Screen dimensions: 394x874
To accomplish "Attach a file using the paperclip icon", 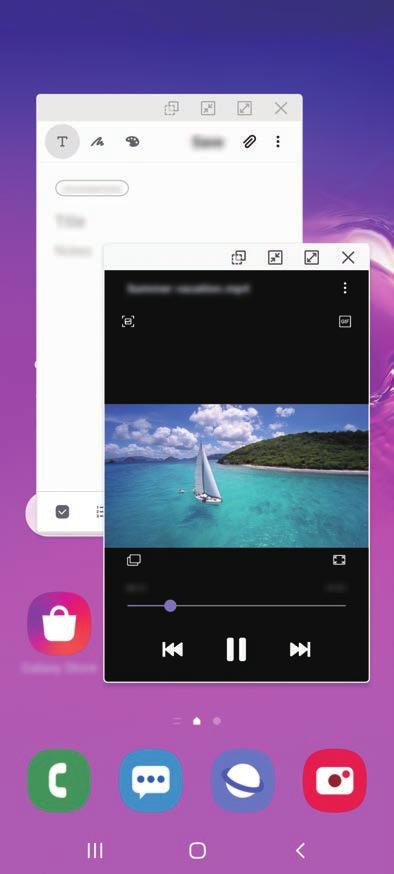I will pyautogui.click(x=249, y=142).
